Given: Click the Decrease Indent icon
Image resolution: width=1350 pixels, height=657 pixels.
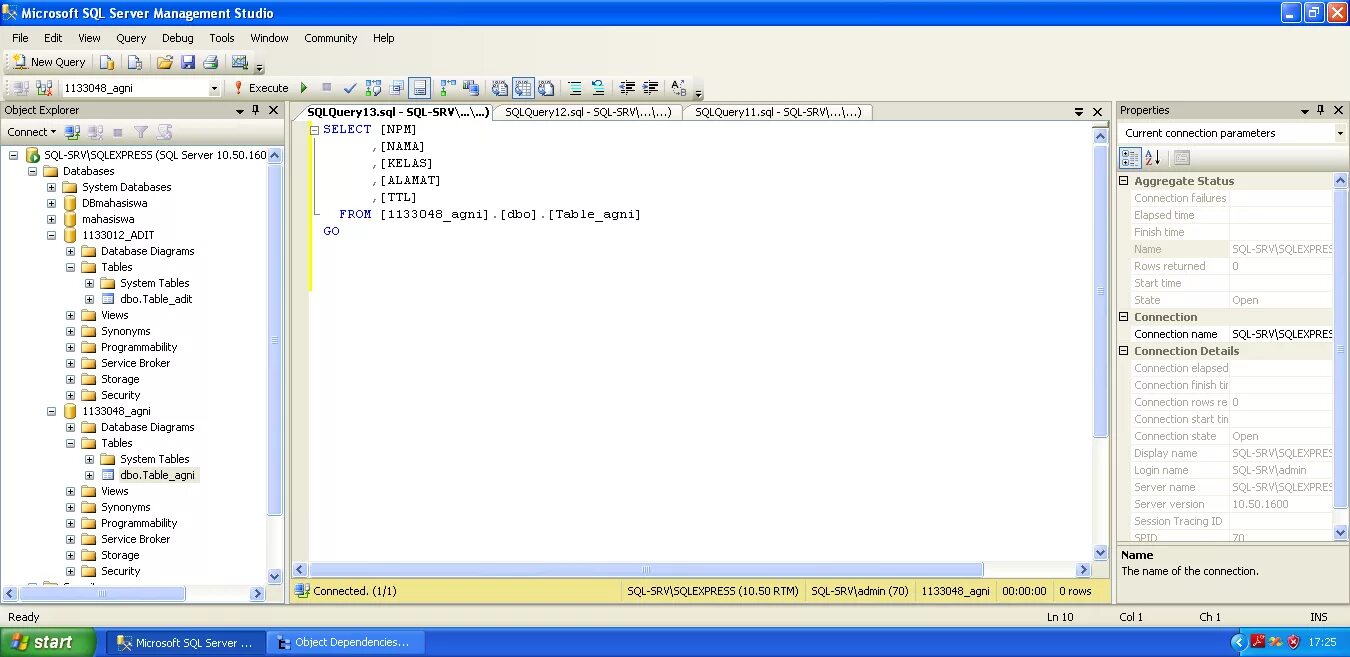Looking at the screenshot, I should click(627, 88).
